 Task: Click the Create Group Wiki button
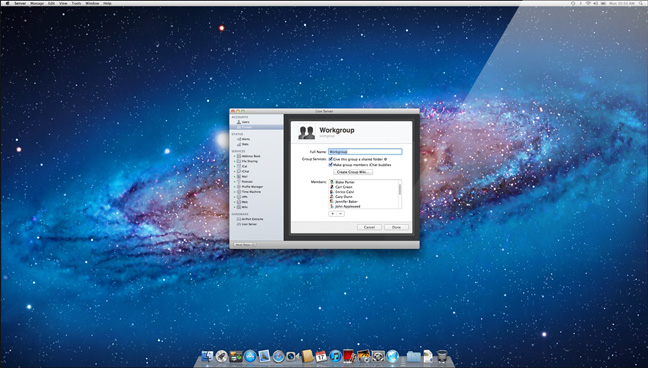(353, 172)
